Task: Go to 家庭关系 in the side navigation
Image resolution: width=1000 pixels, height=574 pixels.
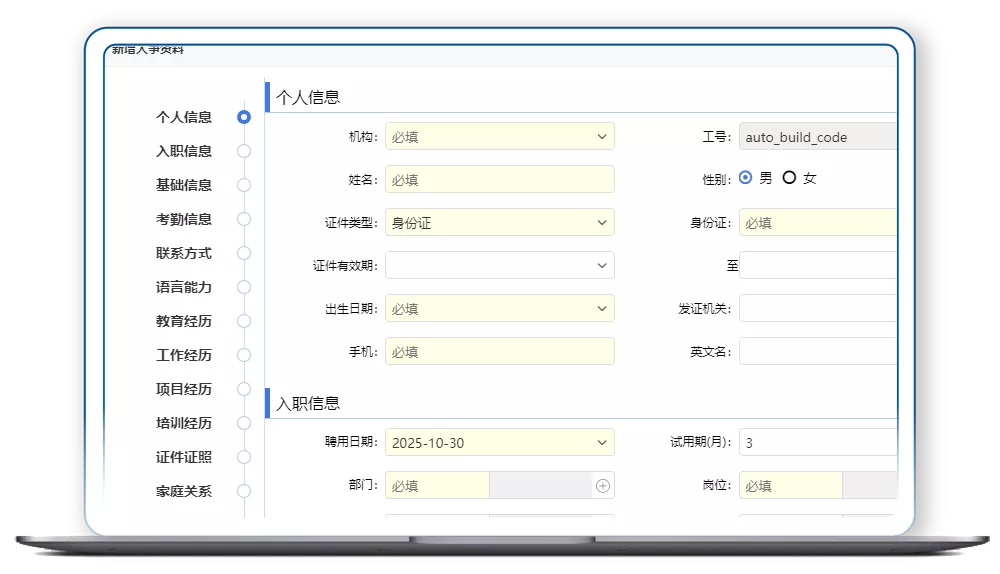Action: coord(184,491)
